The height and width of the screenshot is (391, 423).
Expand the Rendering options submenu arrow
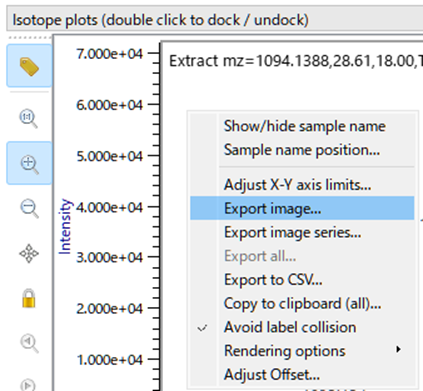click(x=398, y=349)
